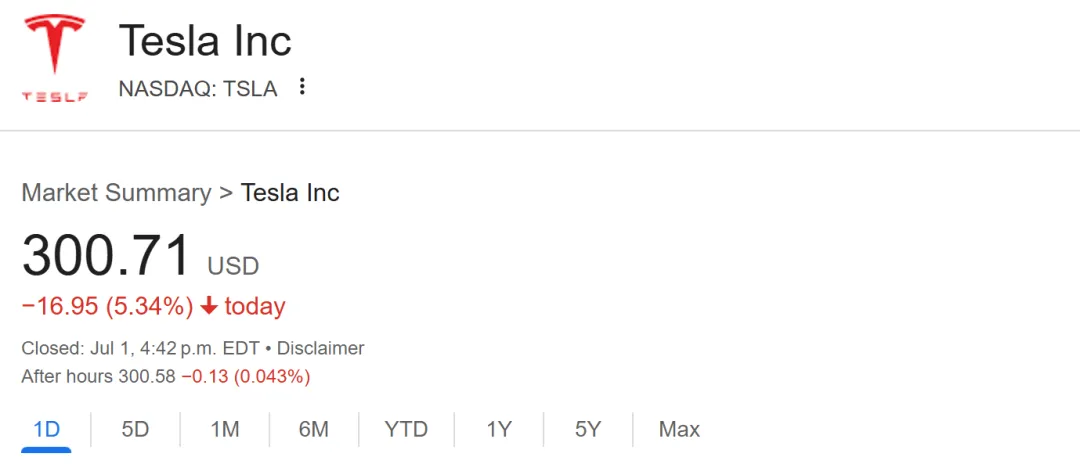This screenshot has height=475, width=1080.
Task: Click the Tesla Inc title heading
Action: tap(205, 41)
